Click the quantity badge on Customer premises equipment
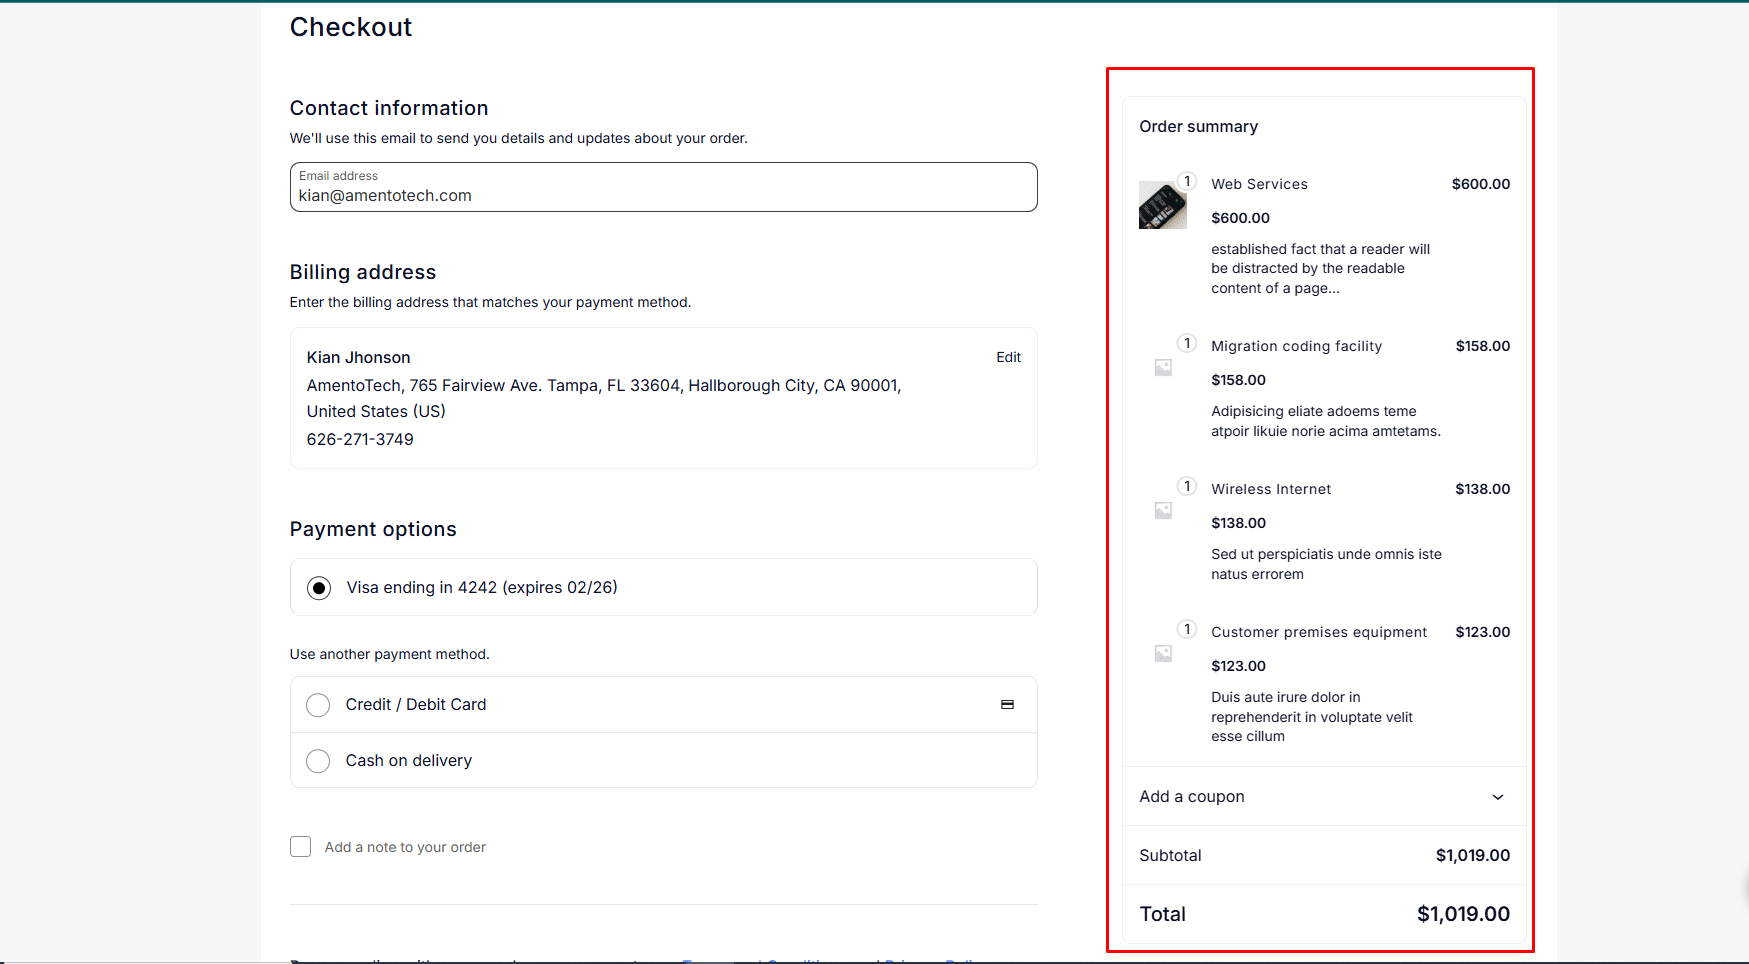This screenshot has width=1749, height=964. (1187, 629)
